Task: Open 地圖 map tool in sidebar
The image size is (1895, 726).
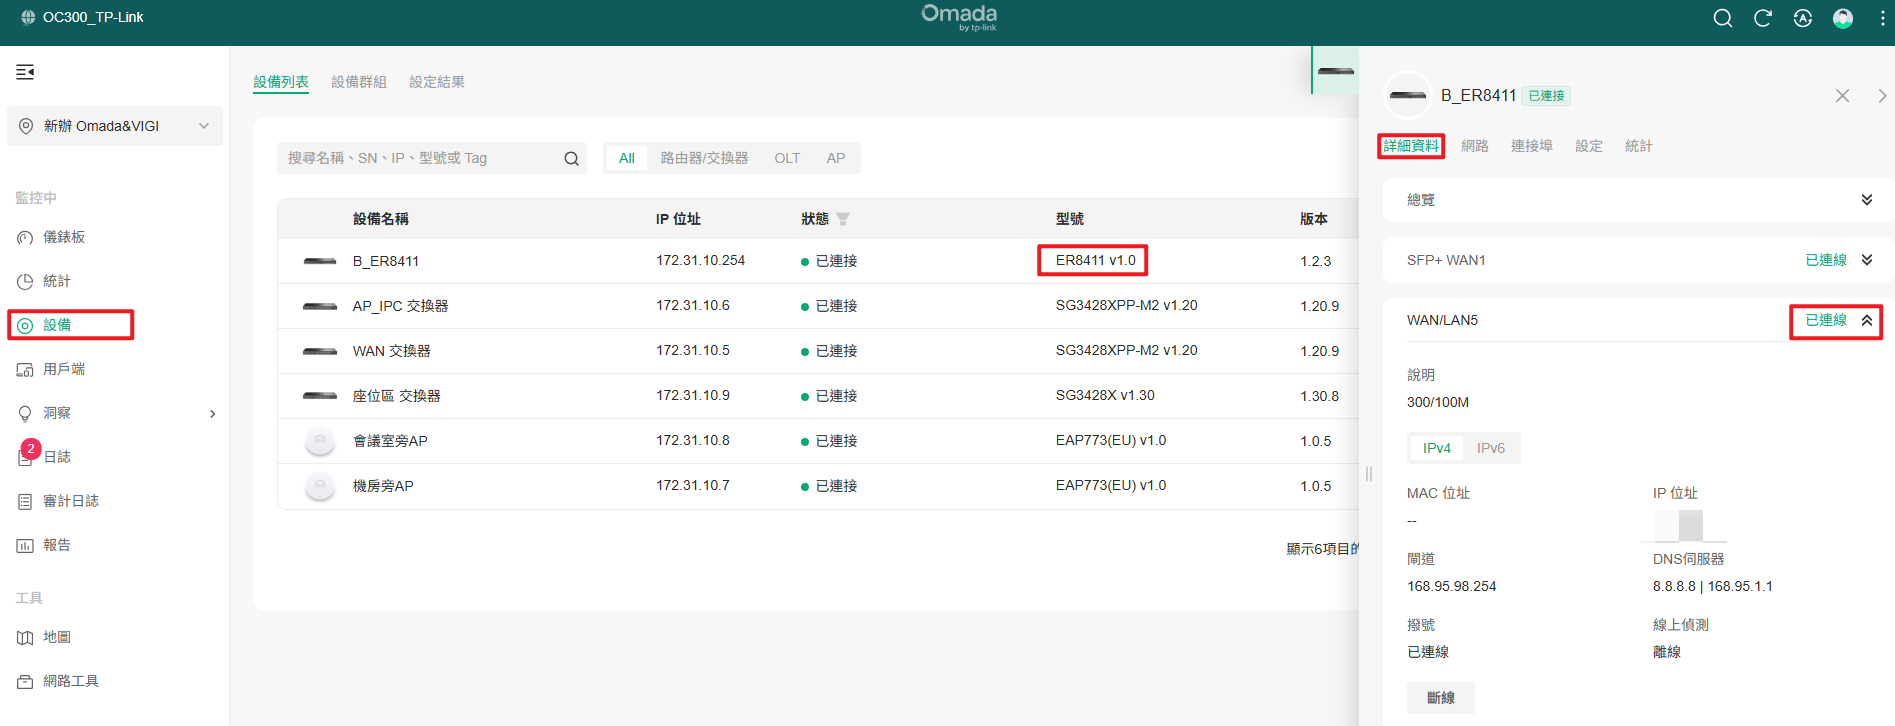Action: (x=57, y=637)
